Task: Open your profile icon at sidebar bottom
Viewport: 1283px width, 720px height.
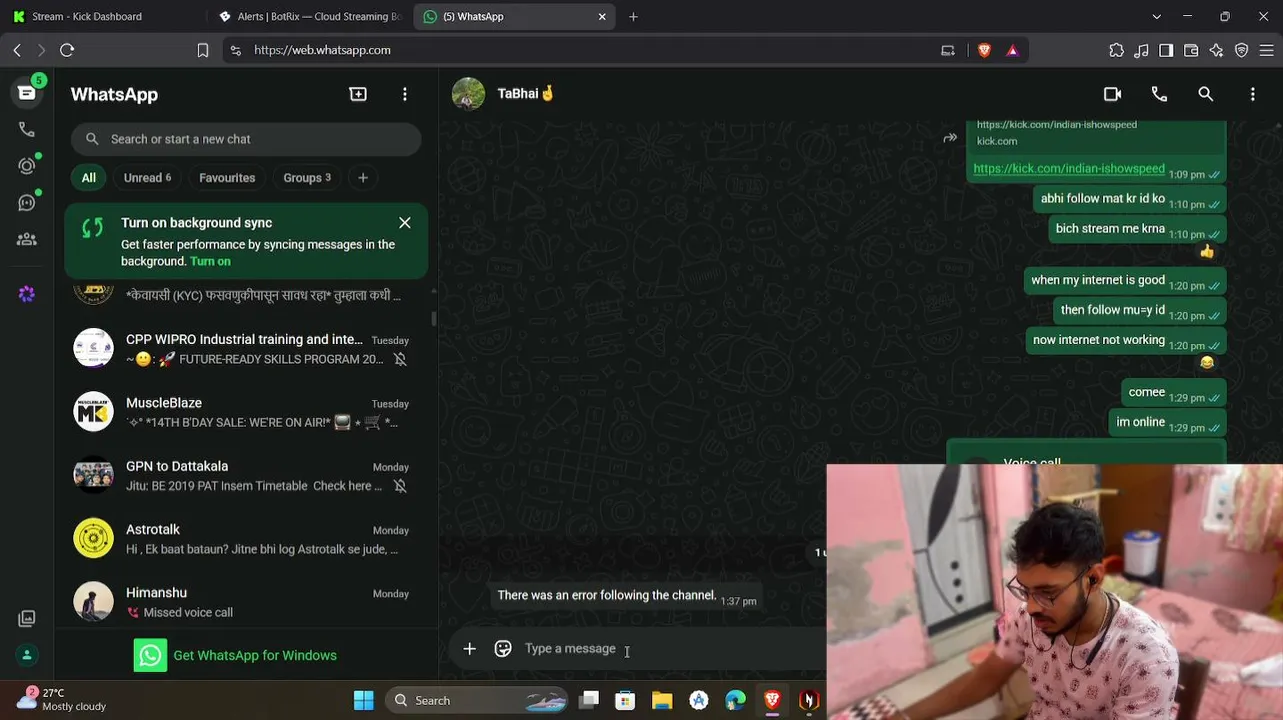Action: pos(27,655)
